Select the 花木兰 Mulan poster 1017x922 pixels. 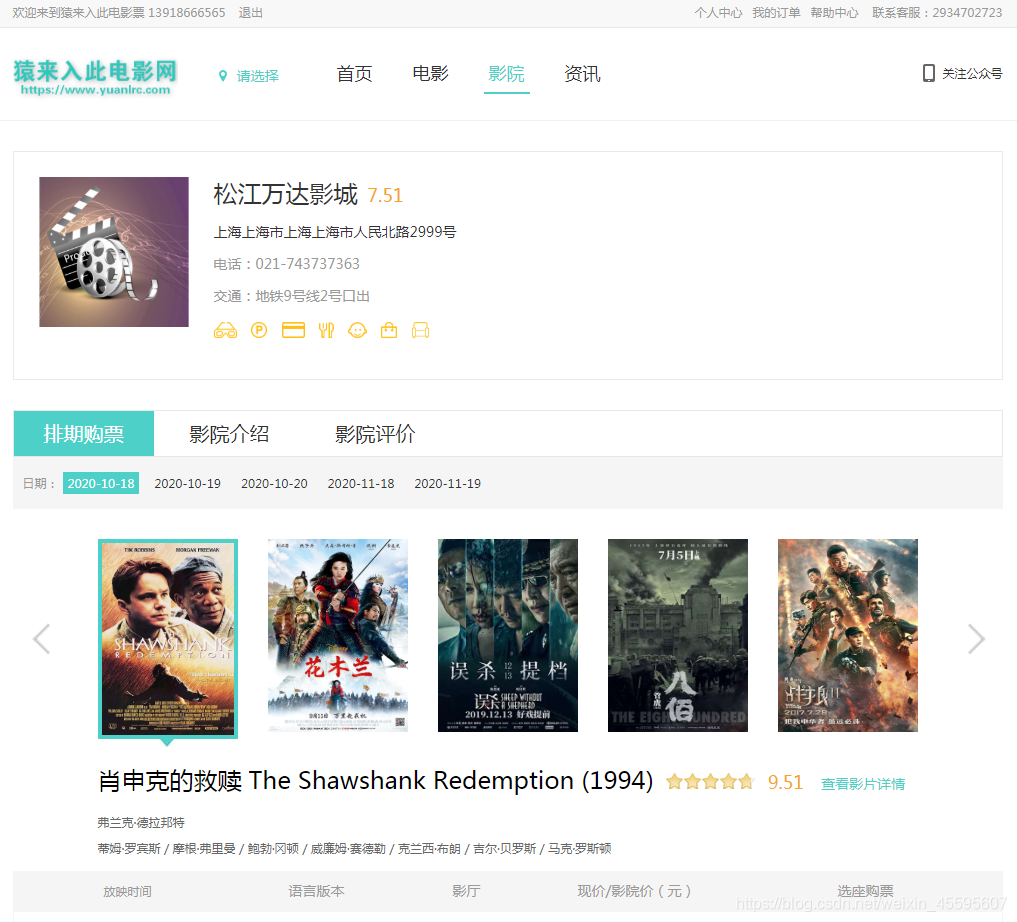click(x=338, y=635)
